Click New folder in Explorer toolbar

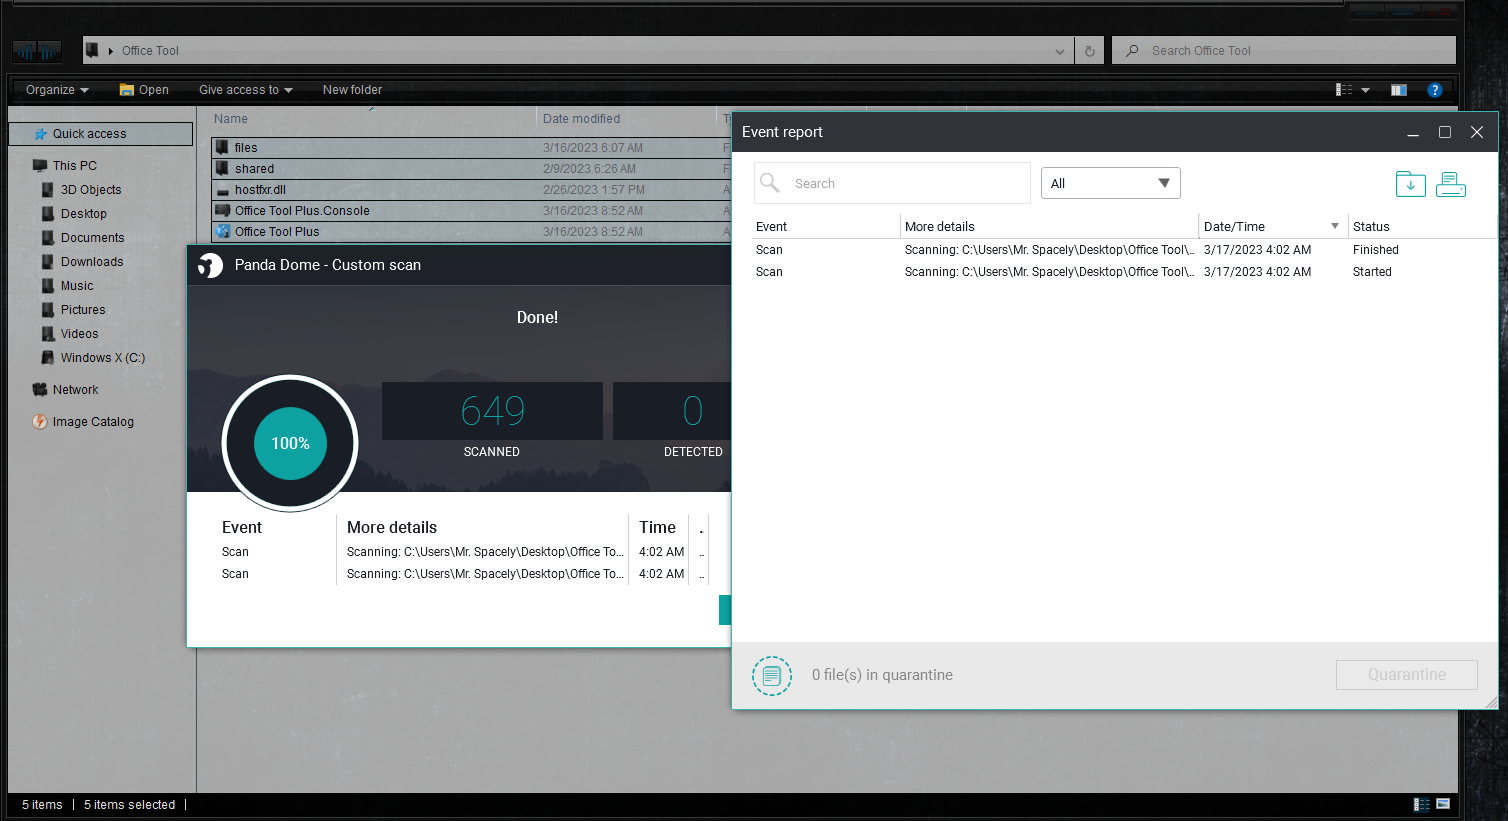(352, 90)
